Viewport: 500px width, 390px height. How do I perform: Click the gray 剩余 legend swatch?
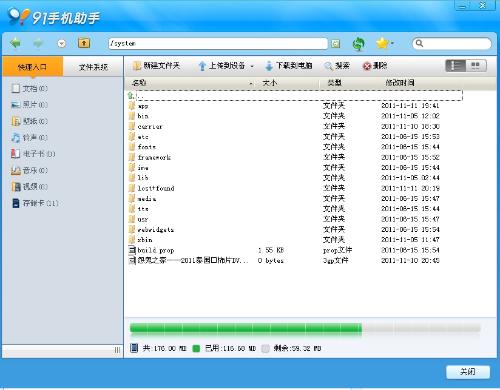[x=265, y=349]
